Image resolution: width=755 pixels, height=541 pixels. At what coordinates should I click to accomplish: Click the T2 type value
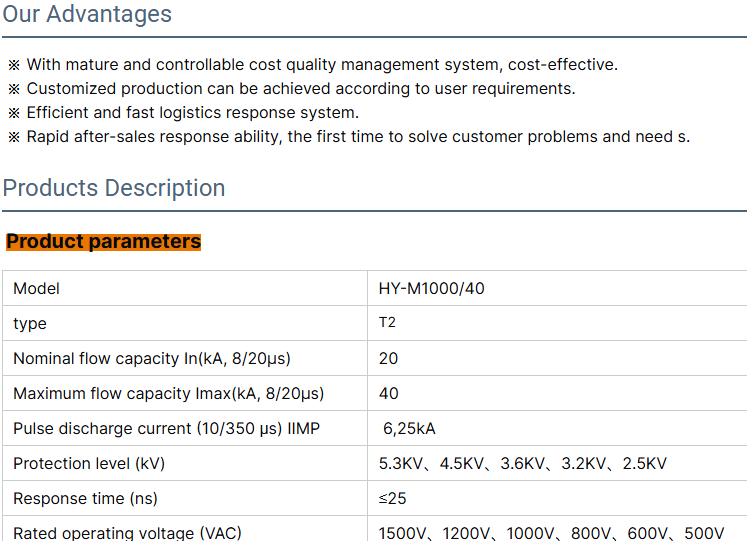(x=387, y=323)
